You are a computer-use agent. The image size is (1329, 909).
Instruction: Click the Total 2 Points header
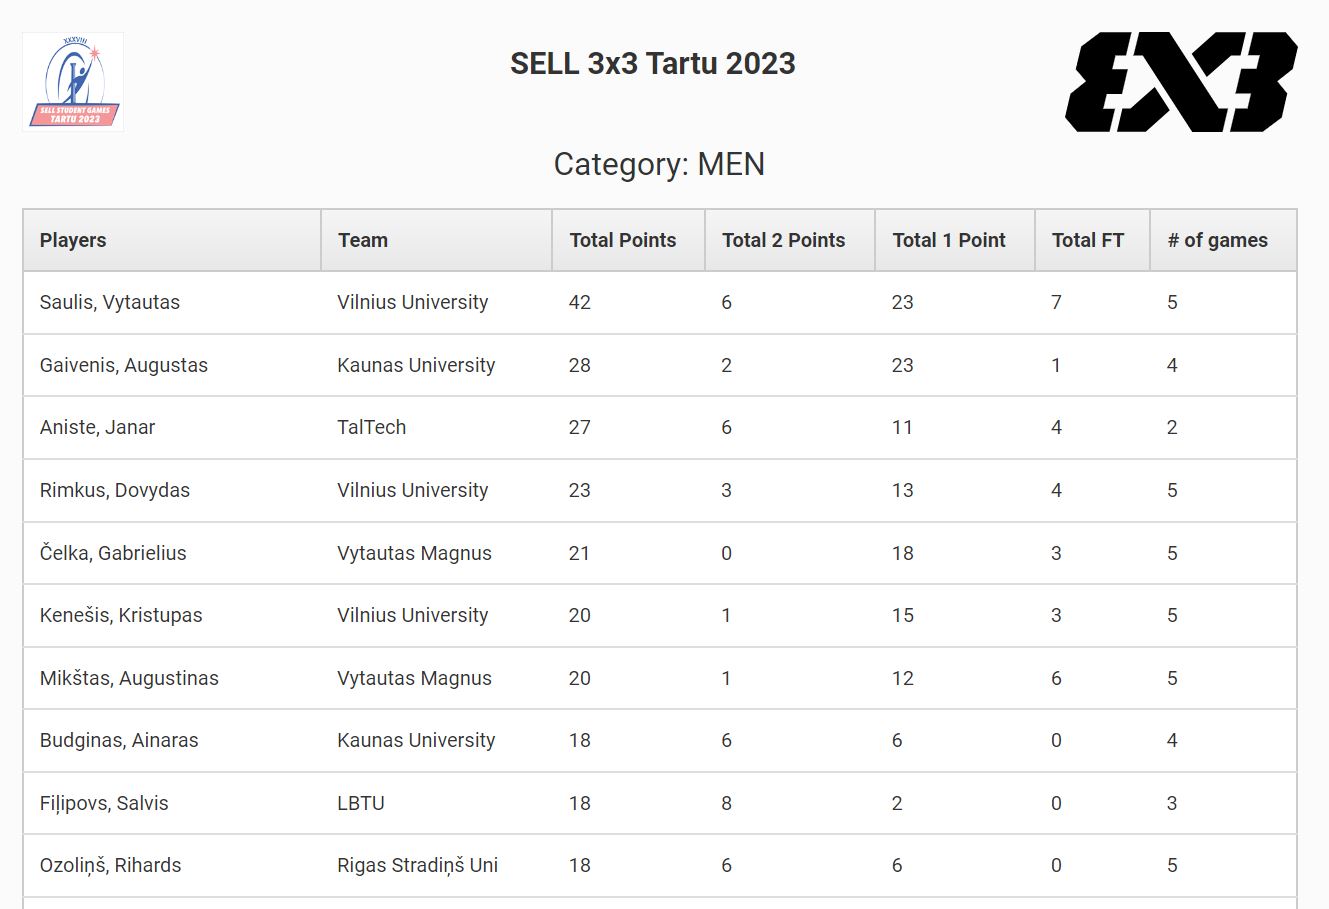tap(784, 240)
